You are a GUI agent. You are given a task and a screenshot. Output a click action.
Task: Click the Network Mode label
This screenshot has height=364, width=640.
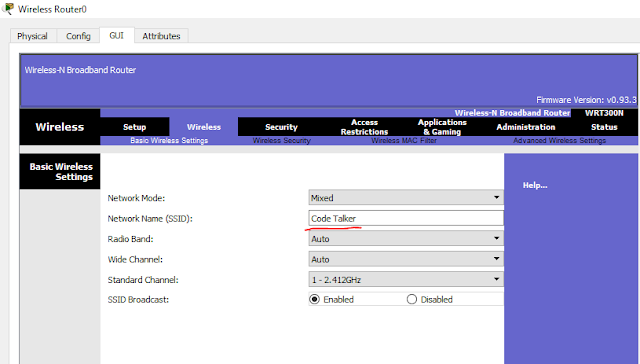click(136, 198)
